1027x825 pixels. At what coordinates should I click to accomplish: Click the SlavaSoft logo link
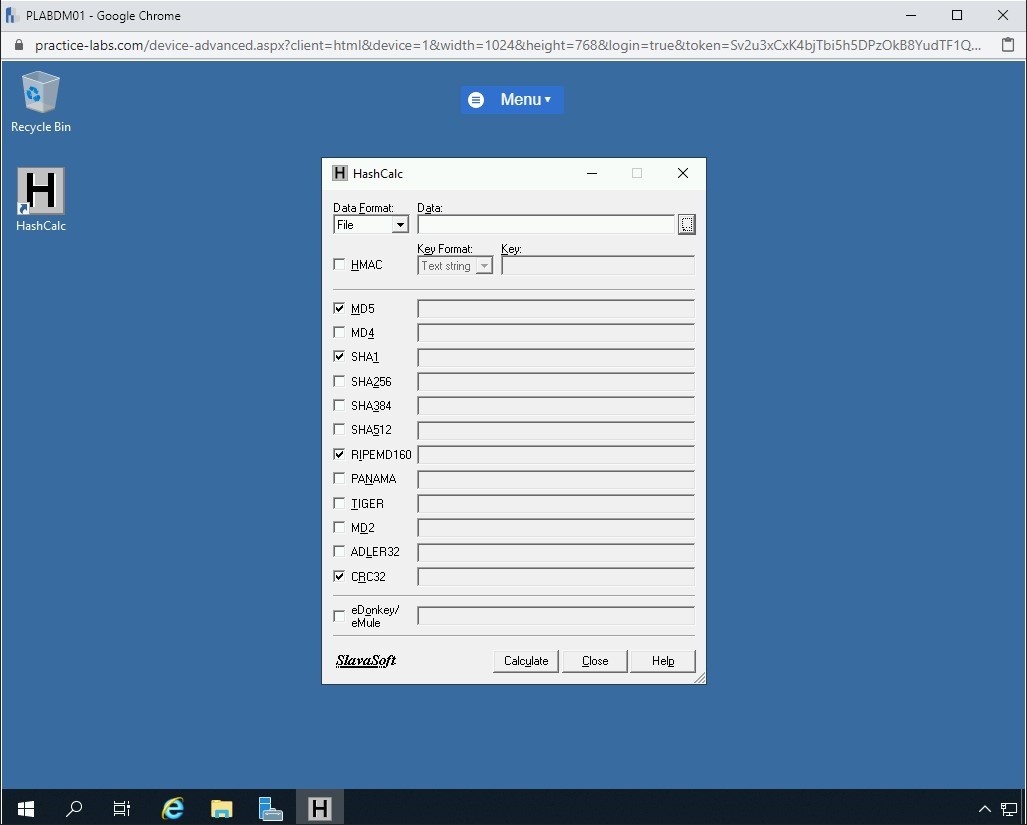pos(366,661)
